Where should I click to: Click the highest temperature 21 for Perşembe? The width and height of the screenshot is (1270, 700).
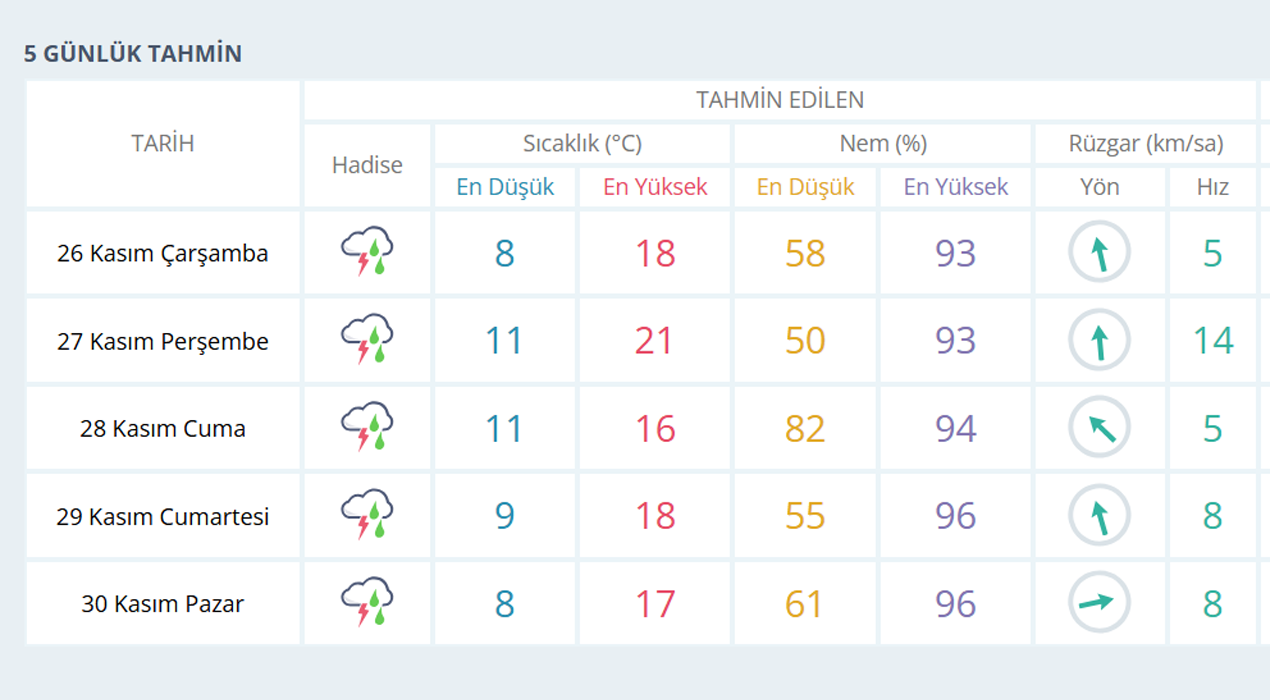click(655, 341)
